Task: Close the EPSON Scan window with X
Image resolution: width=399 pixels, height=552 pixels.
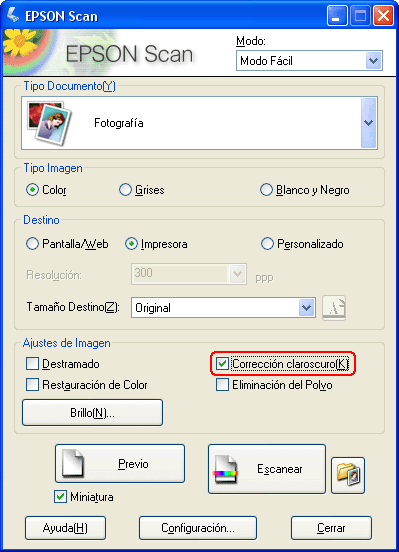Action: point(383,16)
